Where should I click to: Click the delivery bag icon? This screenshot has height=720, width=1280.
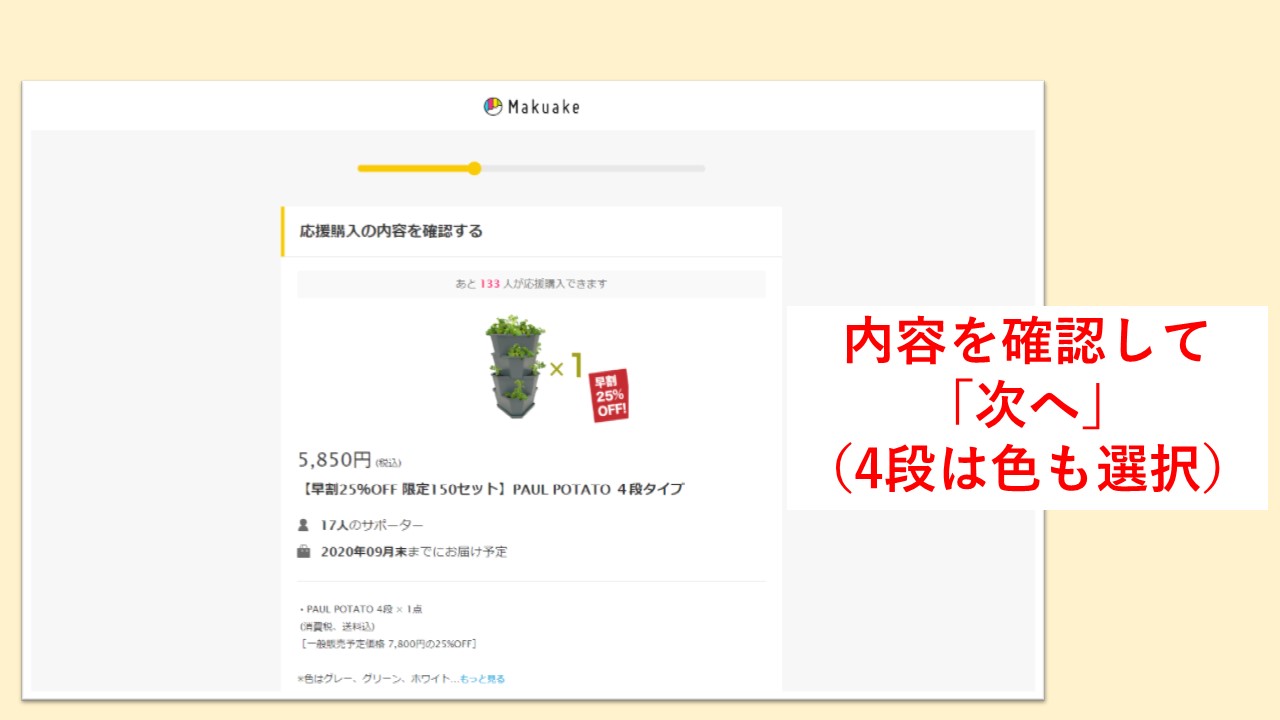tap(303, 551)
